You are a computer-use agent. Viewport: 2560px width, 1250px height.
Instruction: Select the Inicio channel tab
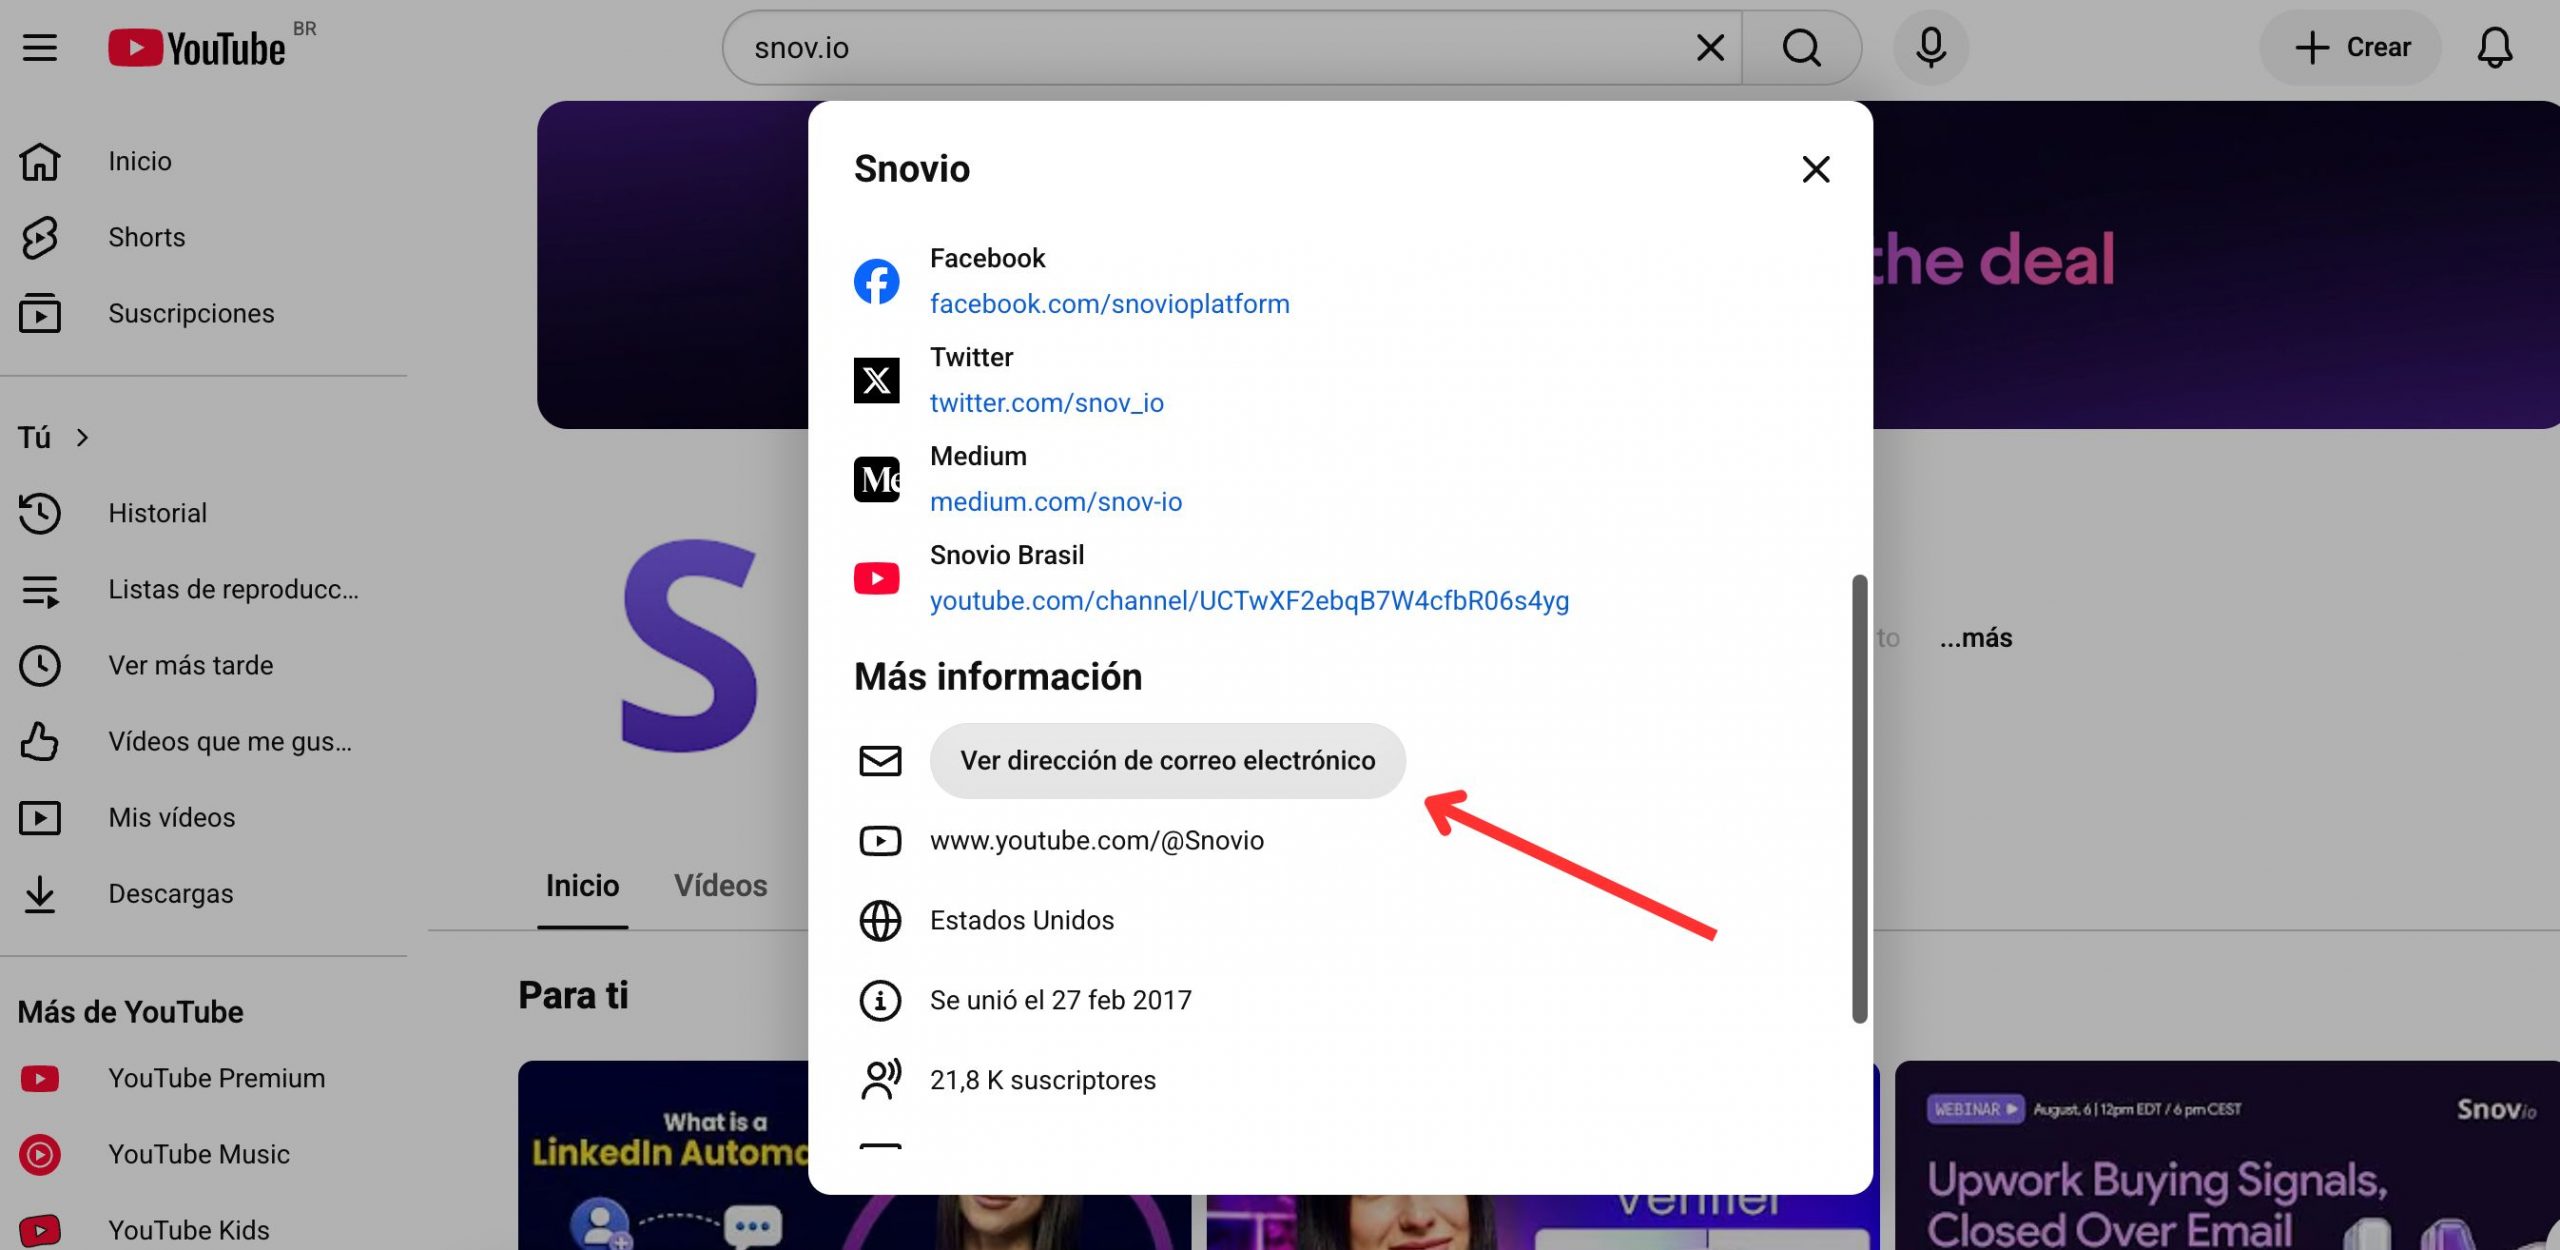coord(582,885)
